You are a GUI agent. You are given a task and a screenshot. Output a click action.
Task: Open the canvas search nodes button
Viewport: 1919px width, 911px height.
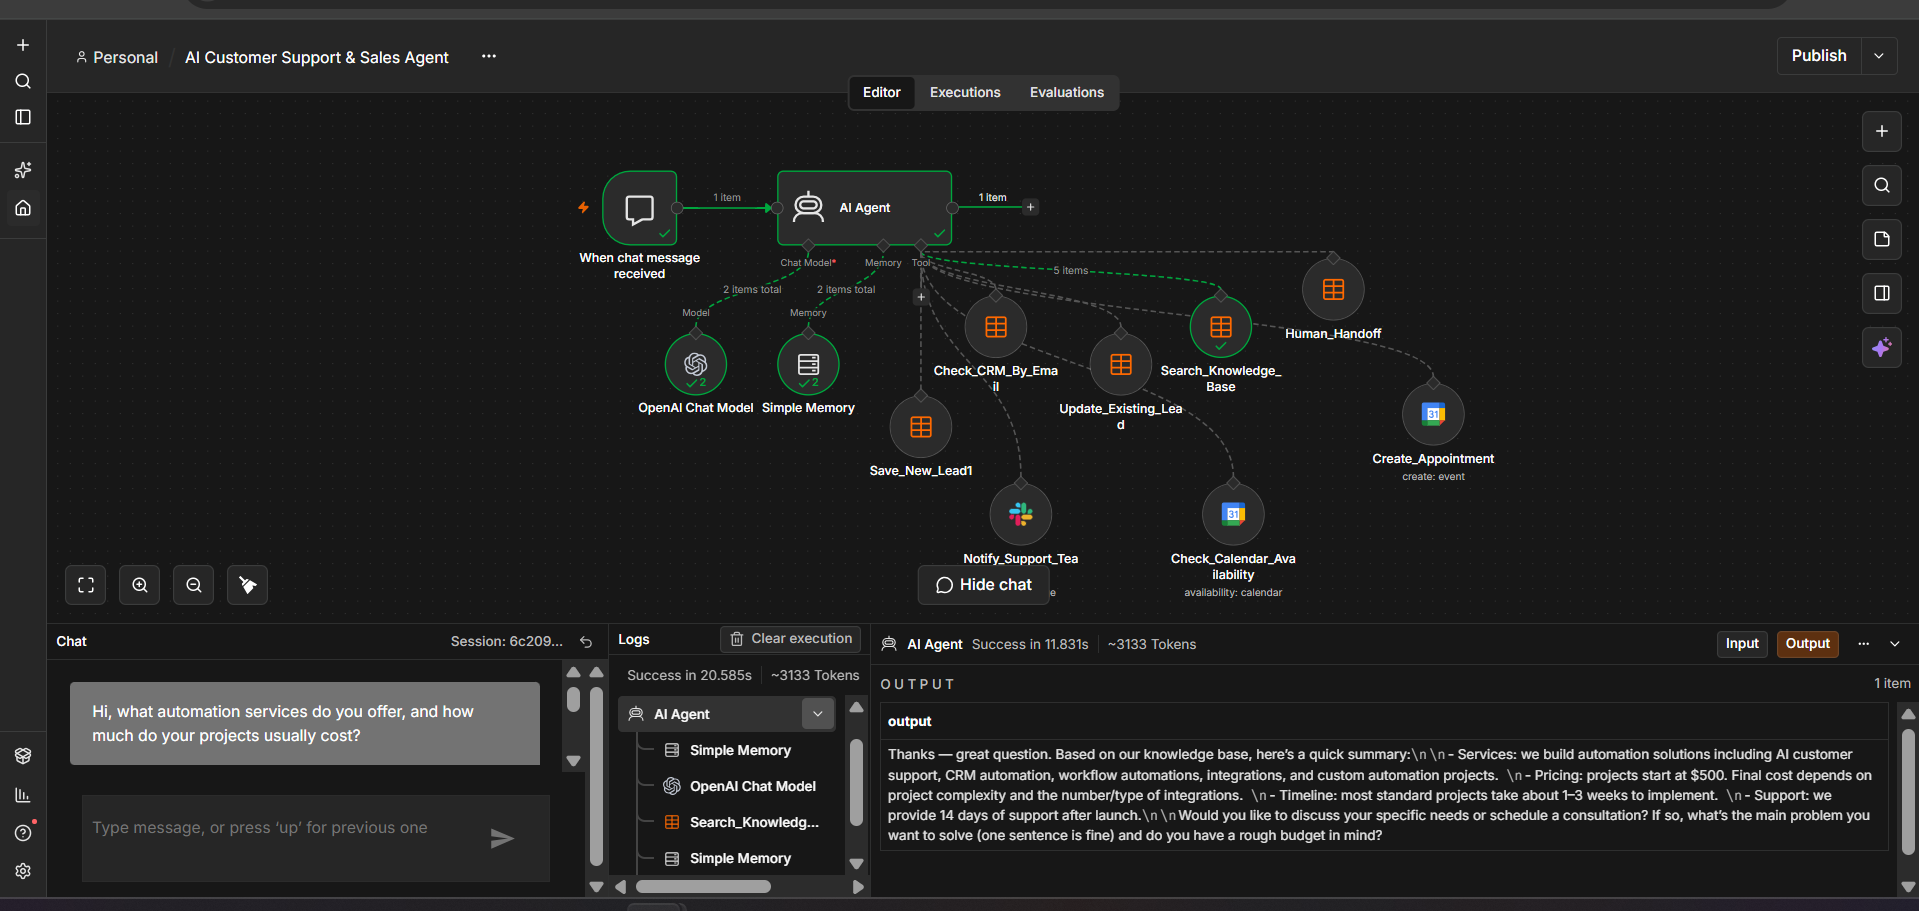pos(1881,185)
